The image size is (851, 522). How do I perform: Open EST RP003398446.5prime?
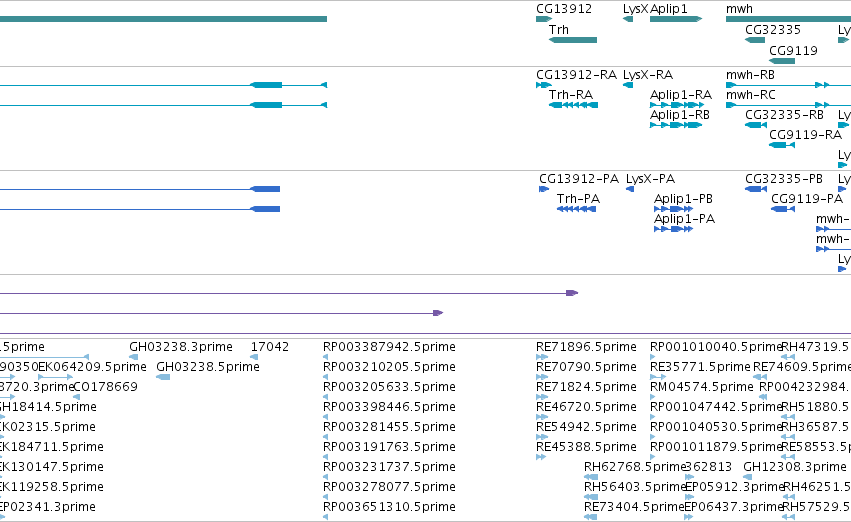tap(389, 407)
